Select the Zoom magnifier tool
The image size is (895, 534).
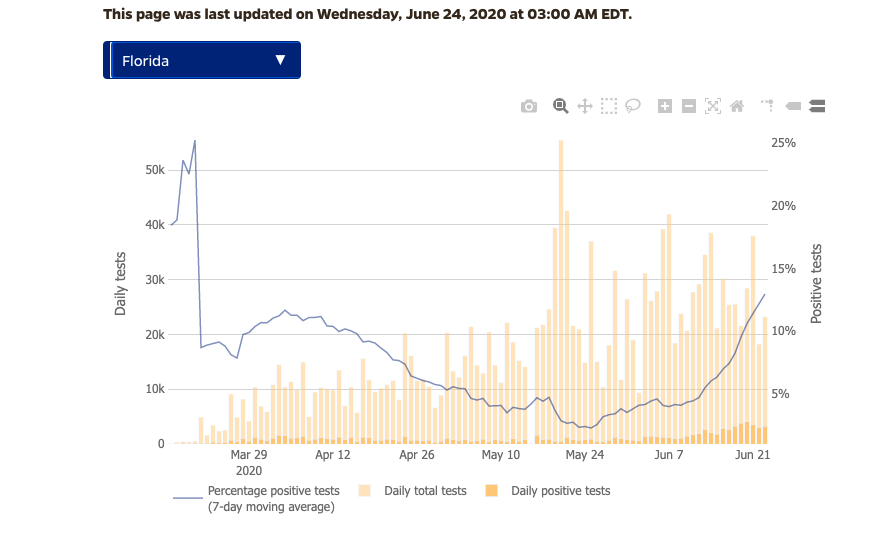pyautogui.click(x=561, y=106)
